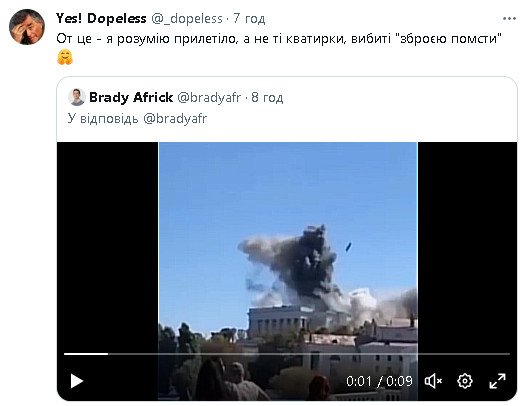This screenshot has height=406, width=524.
Task: Open @bradyafr mention in reply line
Action: coord(175,119)
